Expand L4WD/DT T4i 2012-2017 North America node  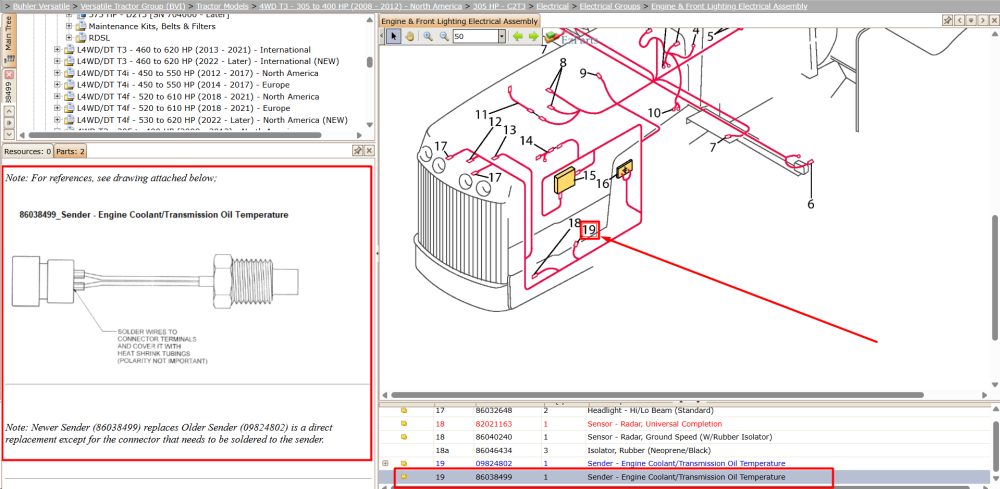click(x=57, y=73)
